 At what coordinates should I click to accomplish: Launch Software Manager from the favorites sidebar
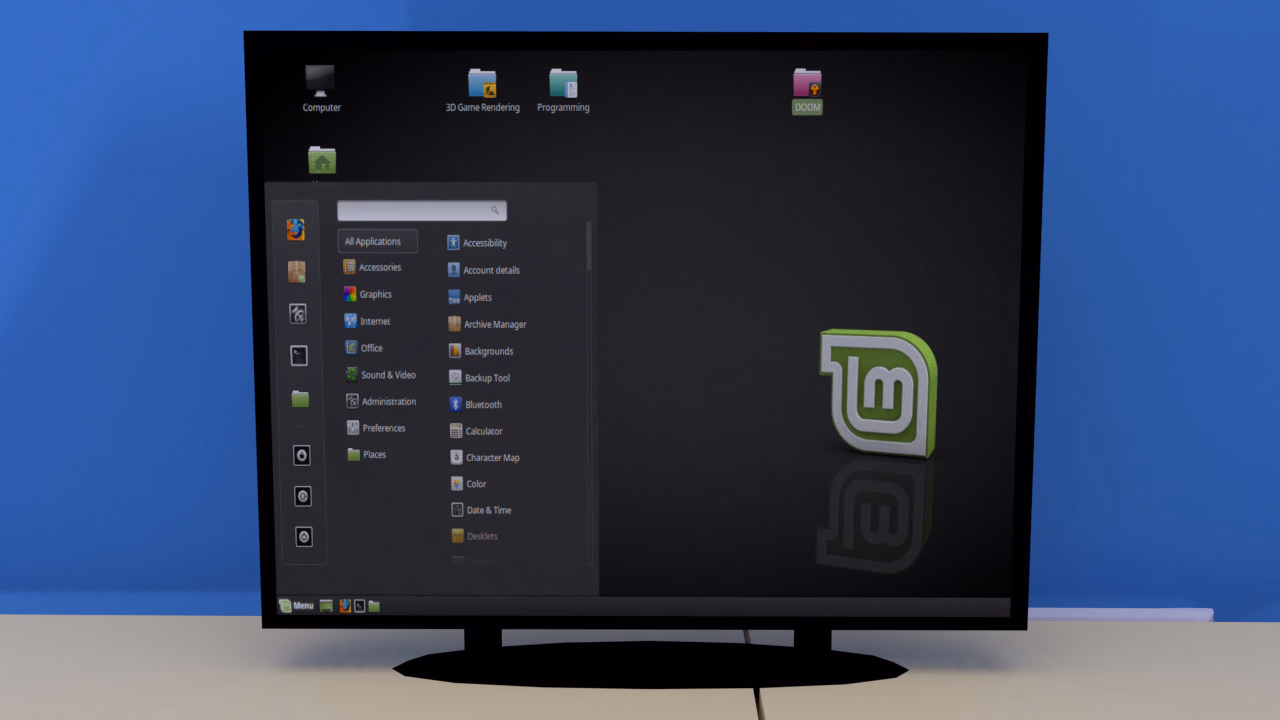click(x=297, y=272)
